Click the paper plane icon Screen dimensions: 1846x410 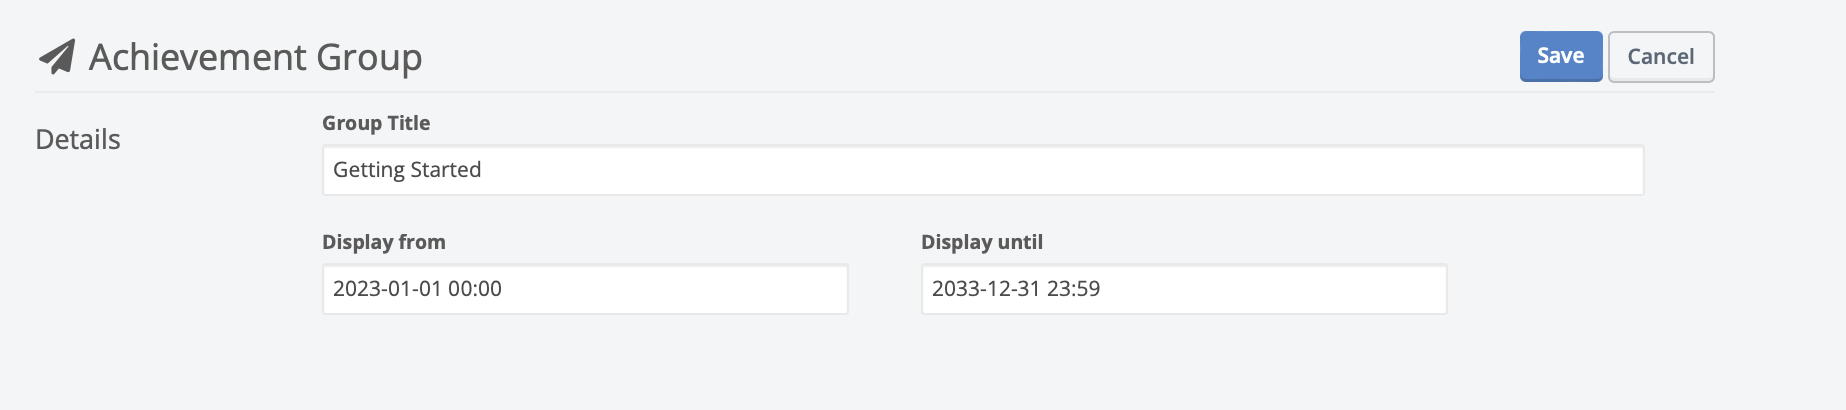(57, 57)
